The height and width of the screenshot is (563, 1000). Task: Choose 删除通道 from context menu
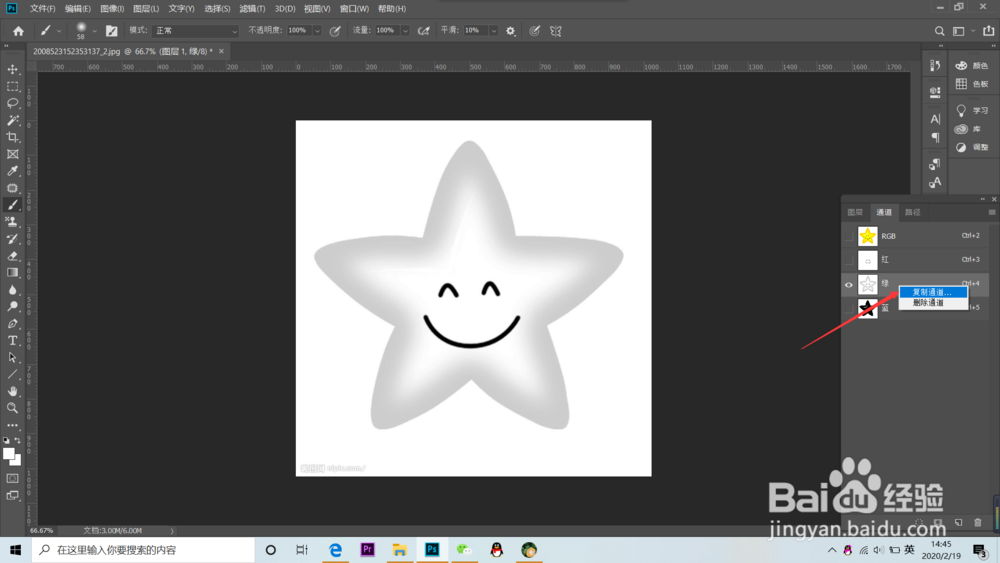coord(932,303)
